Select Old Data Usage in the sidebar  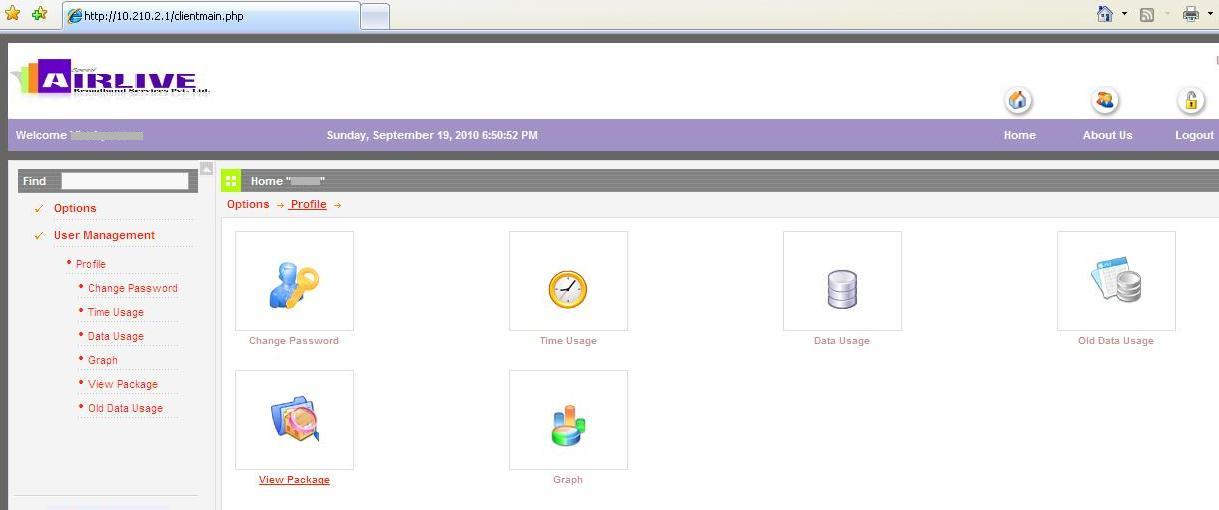(125, 408)
